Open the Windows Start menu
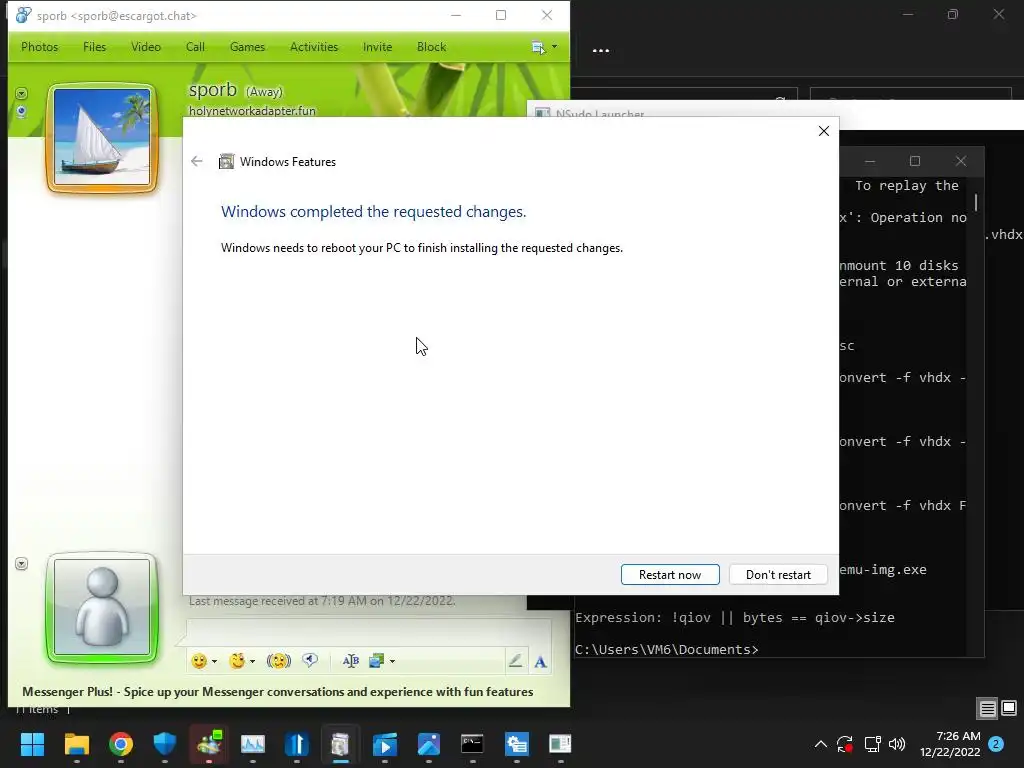This screenshot has height=768, width=1024. tap(32, 744)
